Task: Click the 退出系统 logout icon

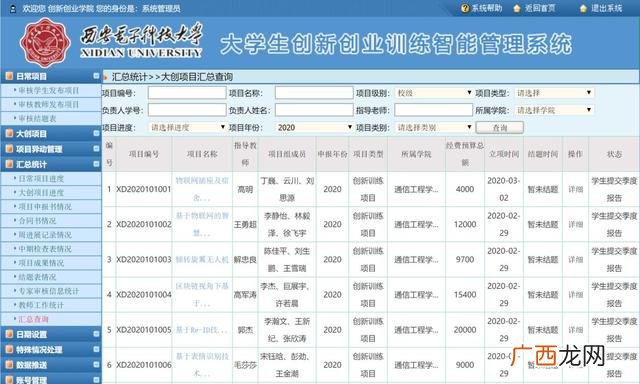Action: [x=583, y=8]
